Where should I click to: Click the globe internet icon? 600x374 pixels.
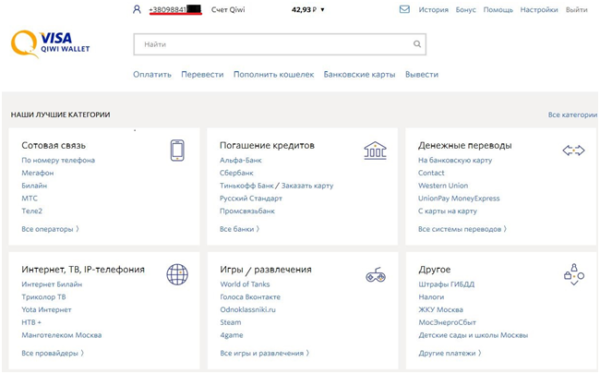(177, 274)
